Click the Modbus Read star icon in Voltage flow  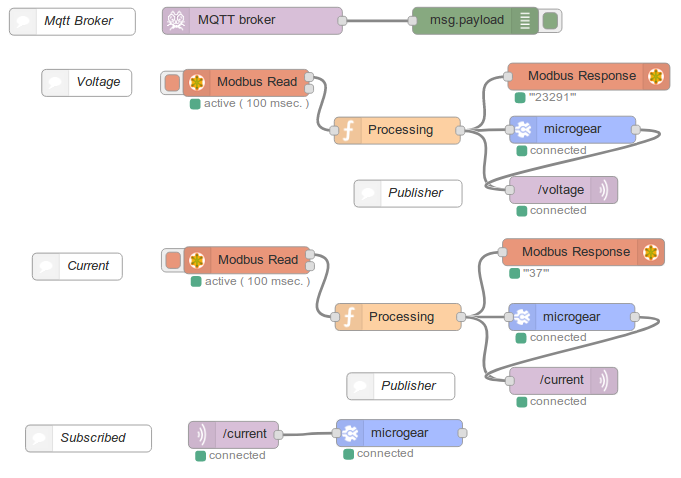(197, 82)
